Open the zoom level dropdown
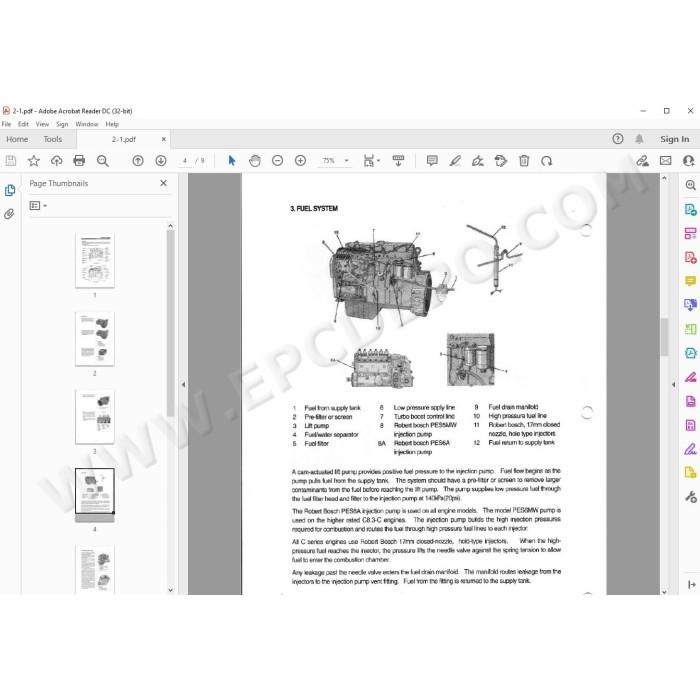Screen dimensions: 700x700 (346, 161)
